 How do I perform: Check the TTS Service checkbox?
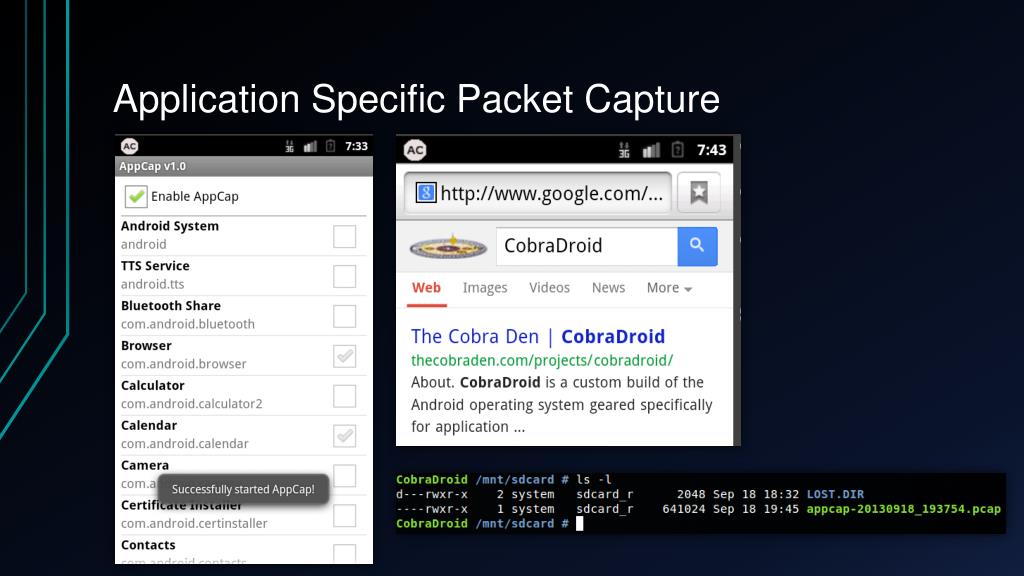point(344,276)
